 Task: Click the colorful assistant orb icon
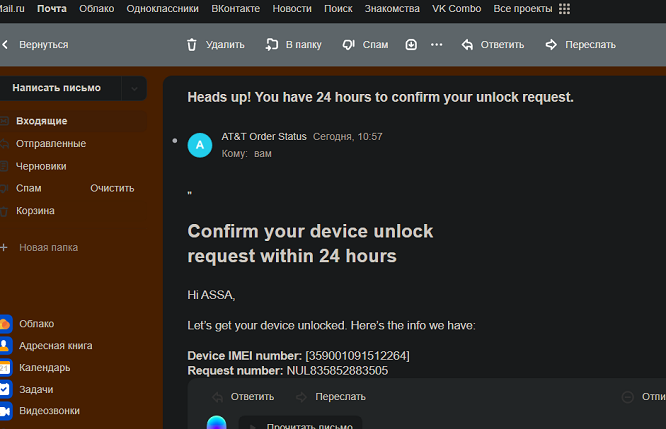coord(217,423)
